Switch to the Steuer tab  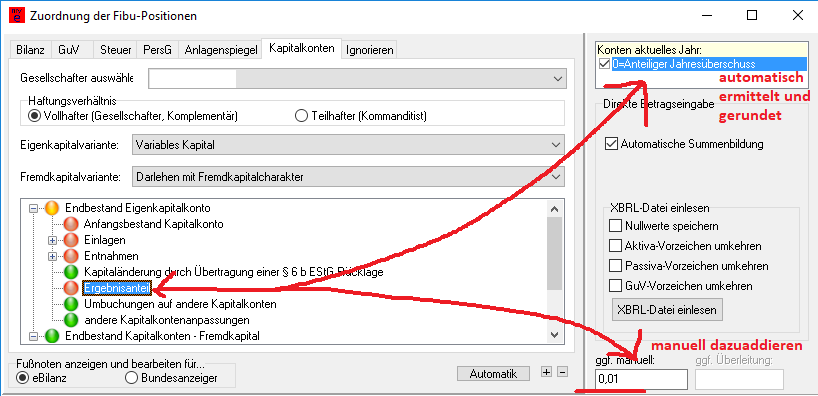click(x=115, y=50)
